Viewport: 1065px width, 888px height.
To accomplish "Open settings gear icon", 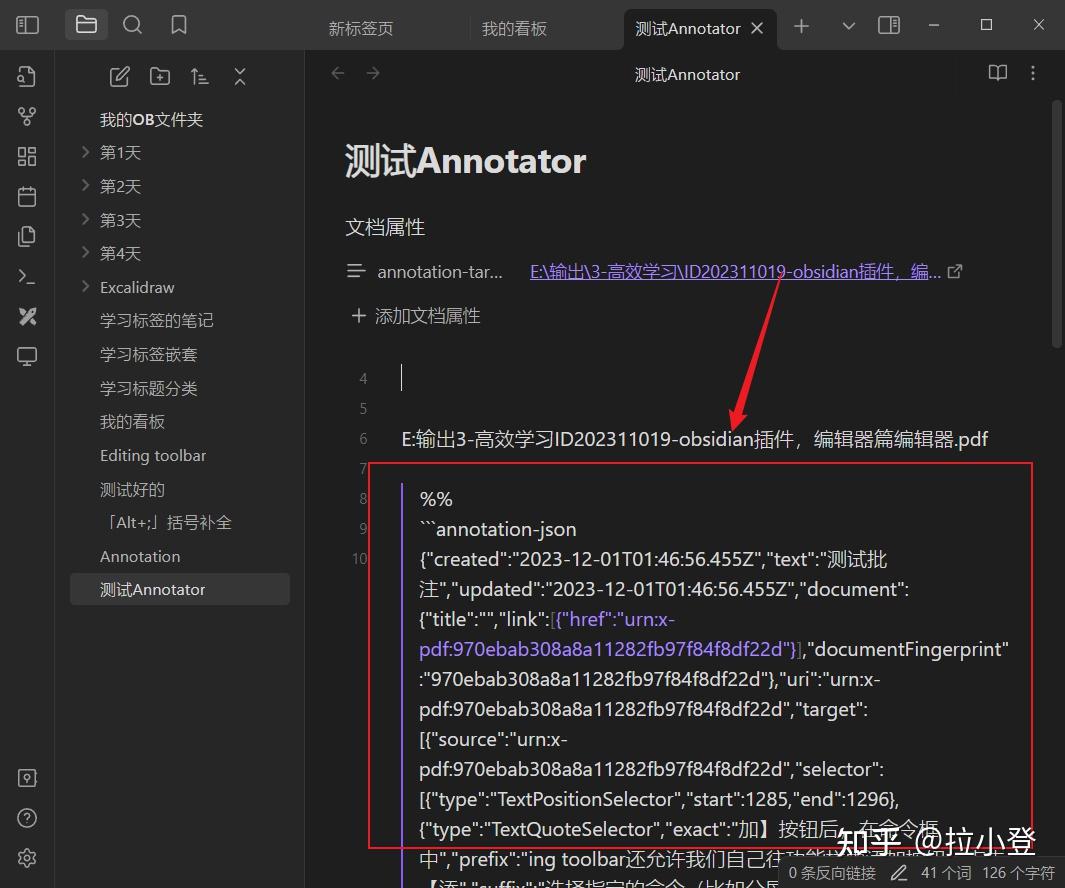I will tap(26, 858).
